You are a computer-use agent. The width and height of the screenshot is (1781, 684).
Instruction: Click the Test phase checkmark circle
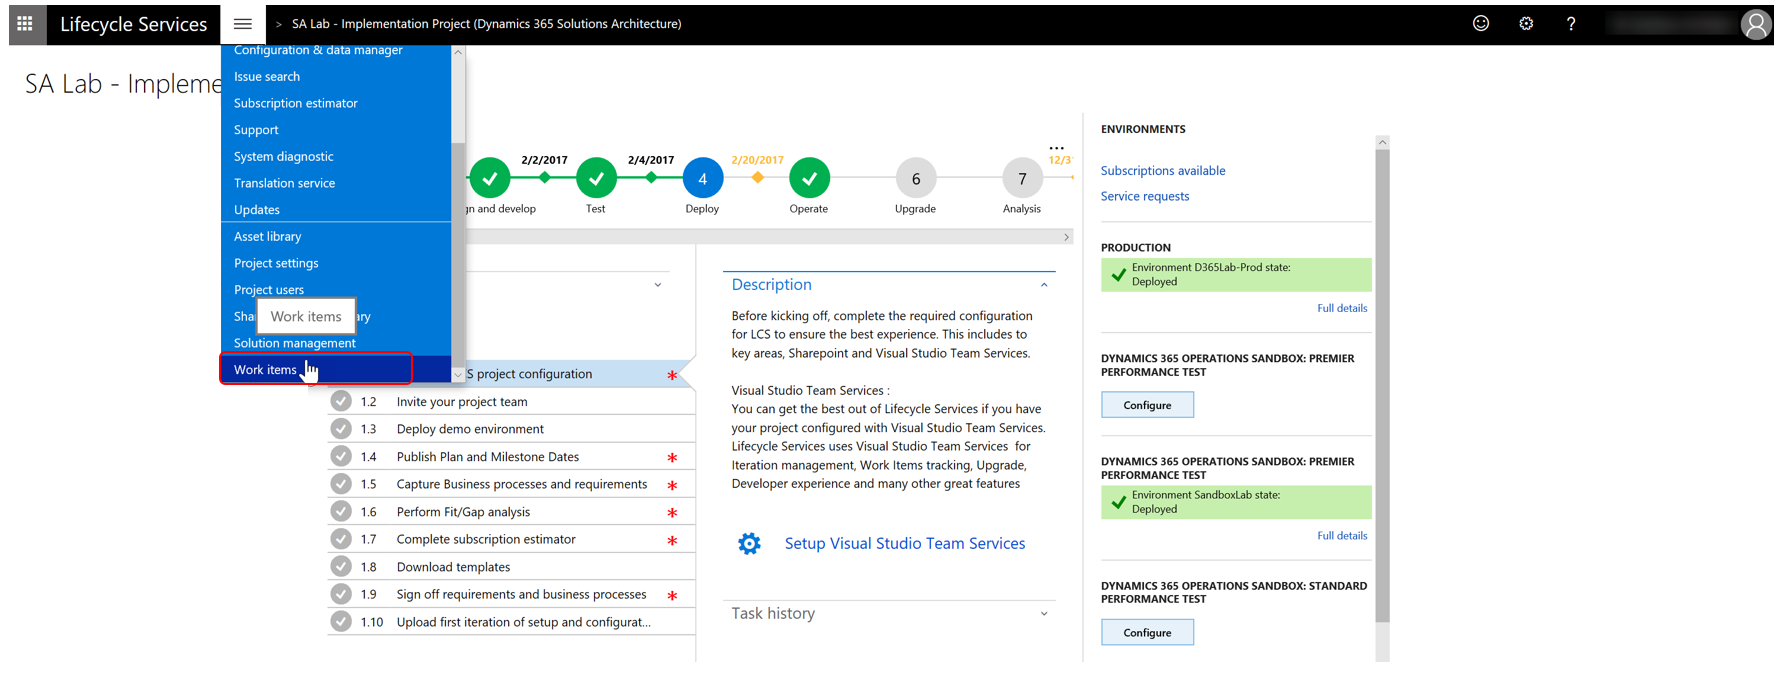tap(596, 179)
